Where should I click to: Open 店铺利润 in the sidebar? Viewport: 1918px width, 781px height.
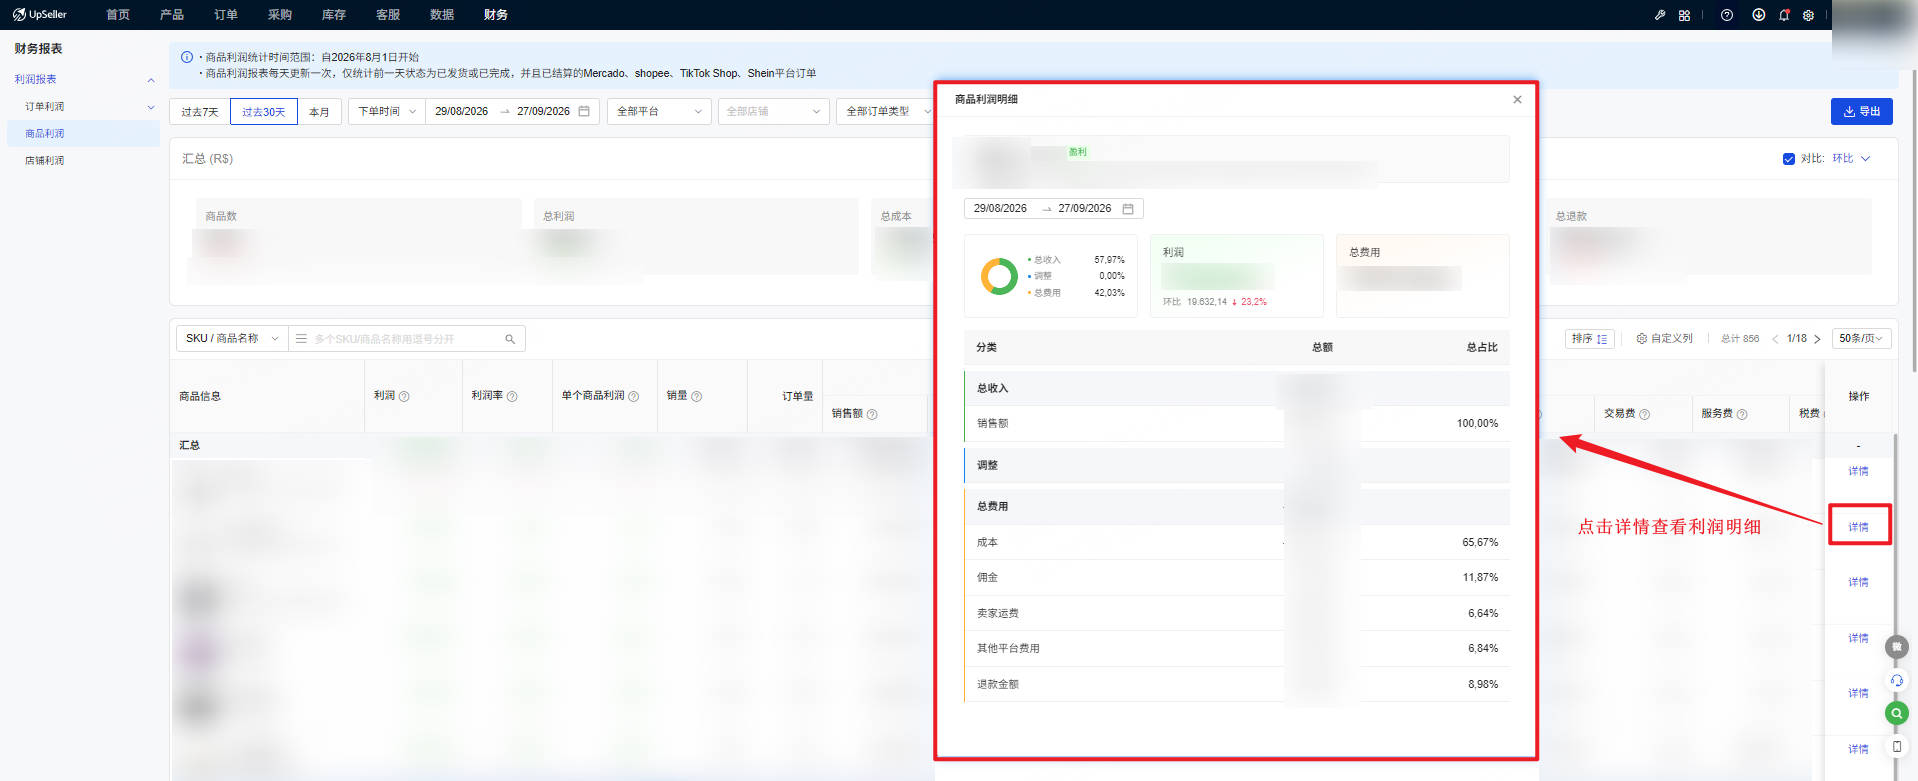[45, 161]
